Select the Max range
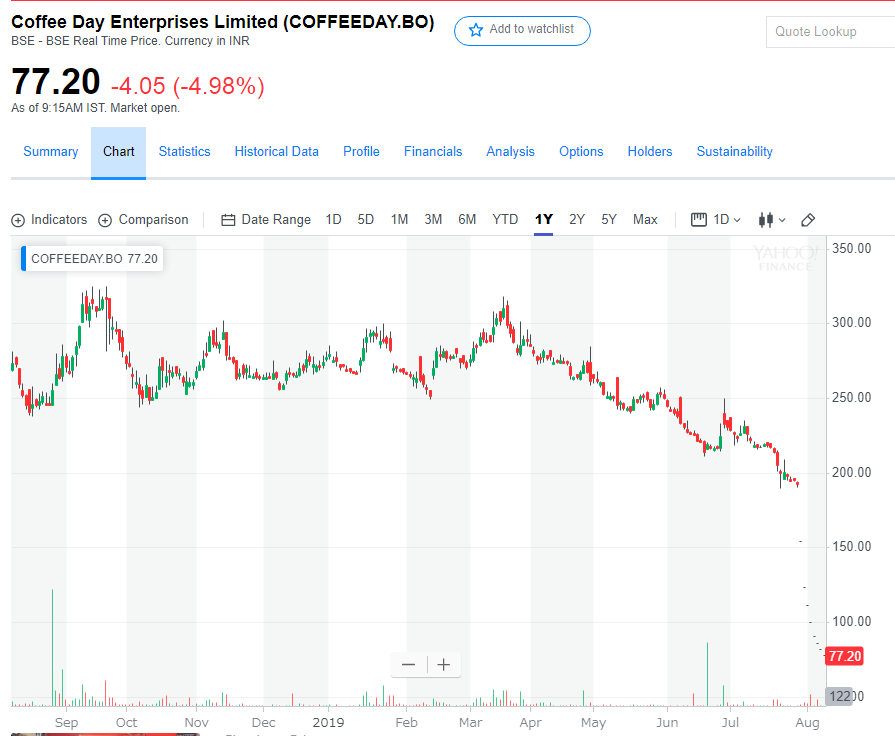Screen dimensions: 895x736 tap(645, 220)
